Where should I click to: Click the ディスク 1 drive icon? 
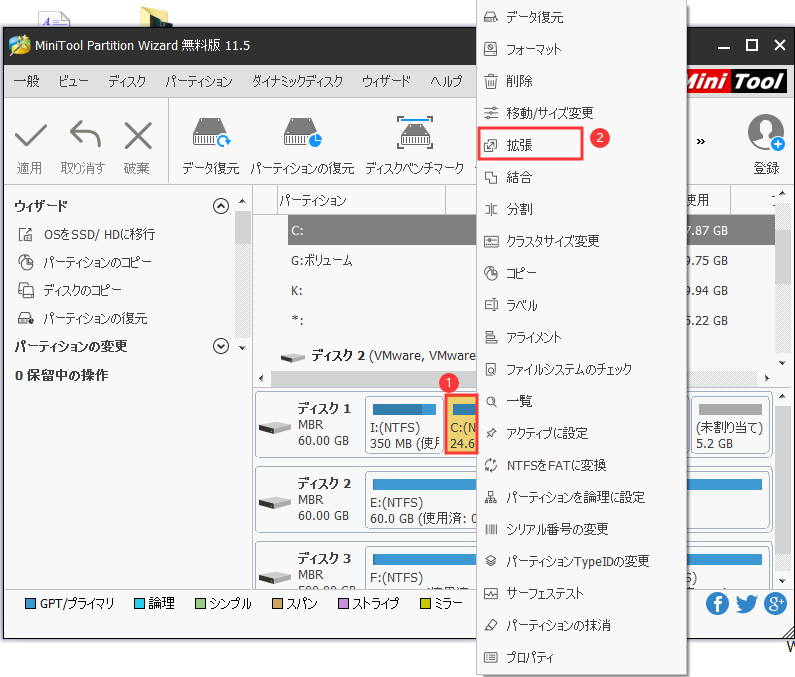[275, 428]
